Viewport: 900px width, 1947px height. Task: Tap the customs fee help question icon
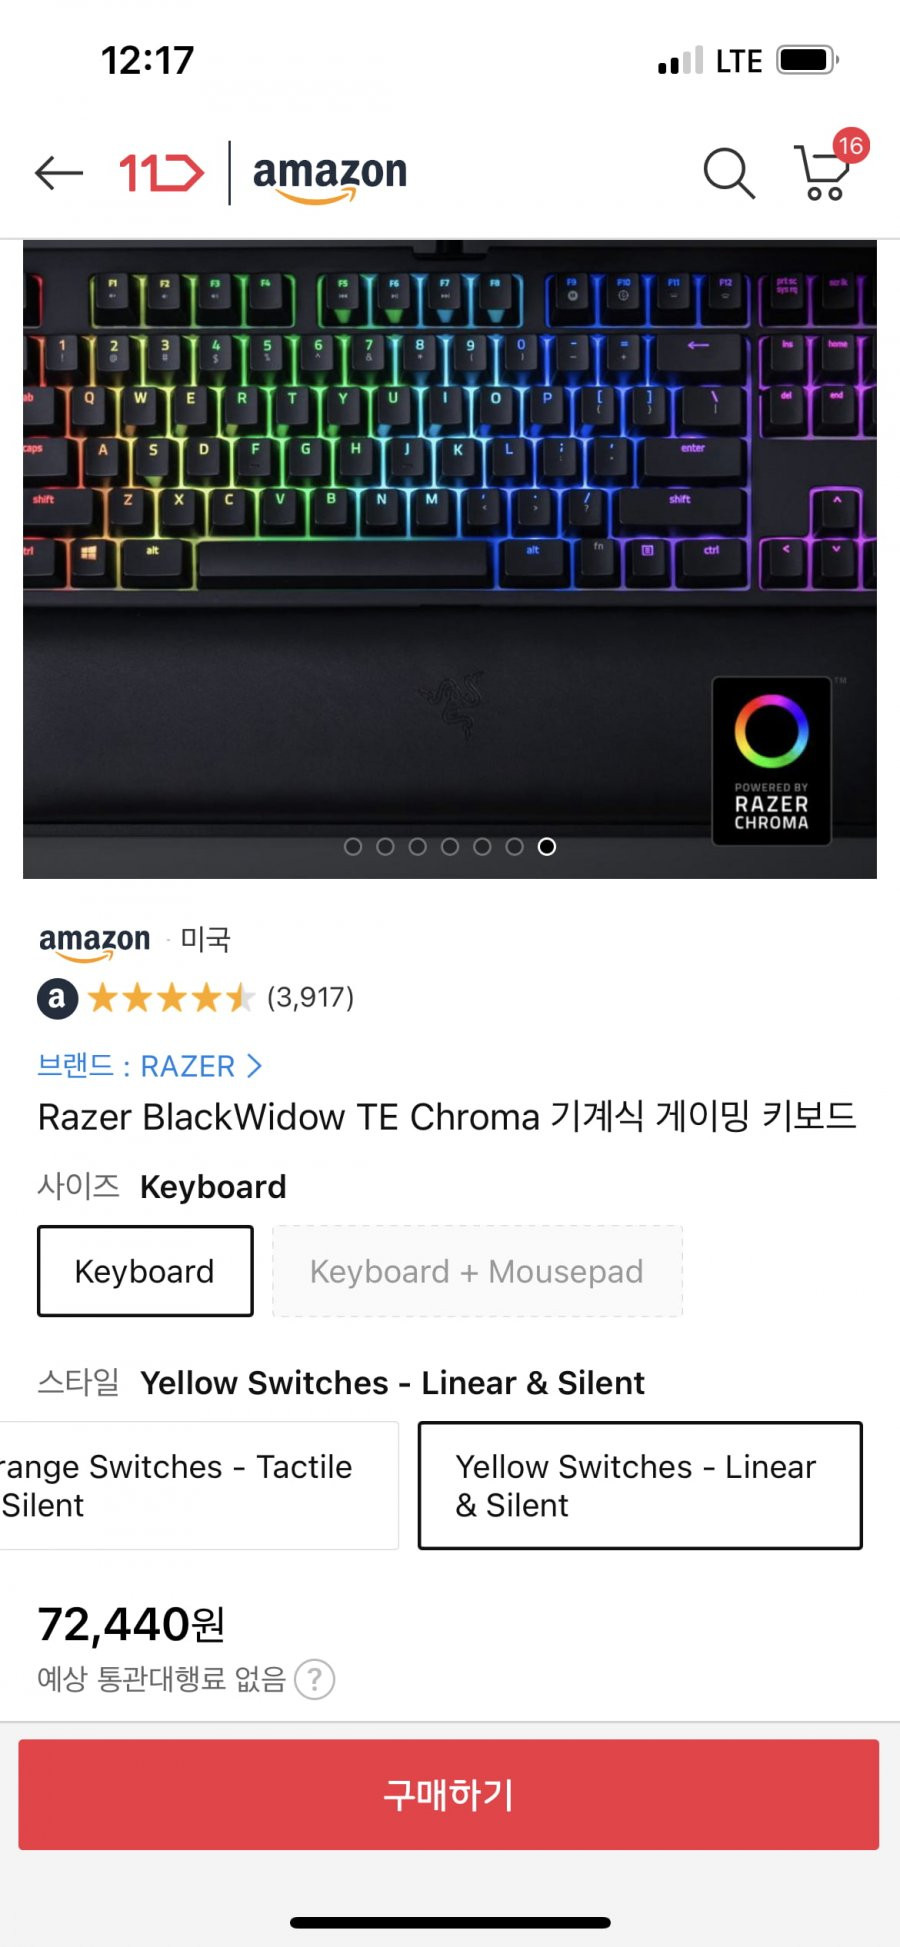[x=315, y=1679]
